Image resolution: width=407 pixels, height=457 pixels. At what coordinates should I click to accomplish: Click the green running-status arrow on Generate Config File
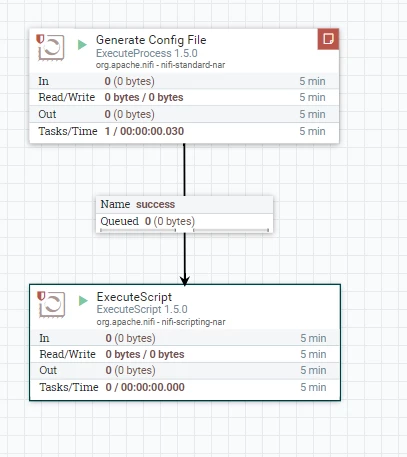pyautogui.click(x=82, y=45)
